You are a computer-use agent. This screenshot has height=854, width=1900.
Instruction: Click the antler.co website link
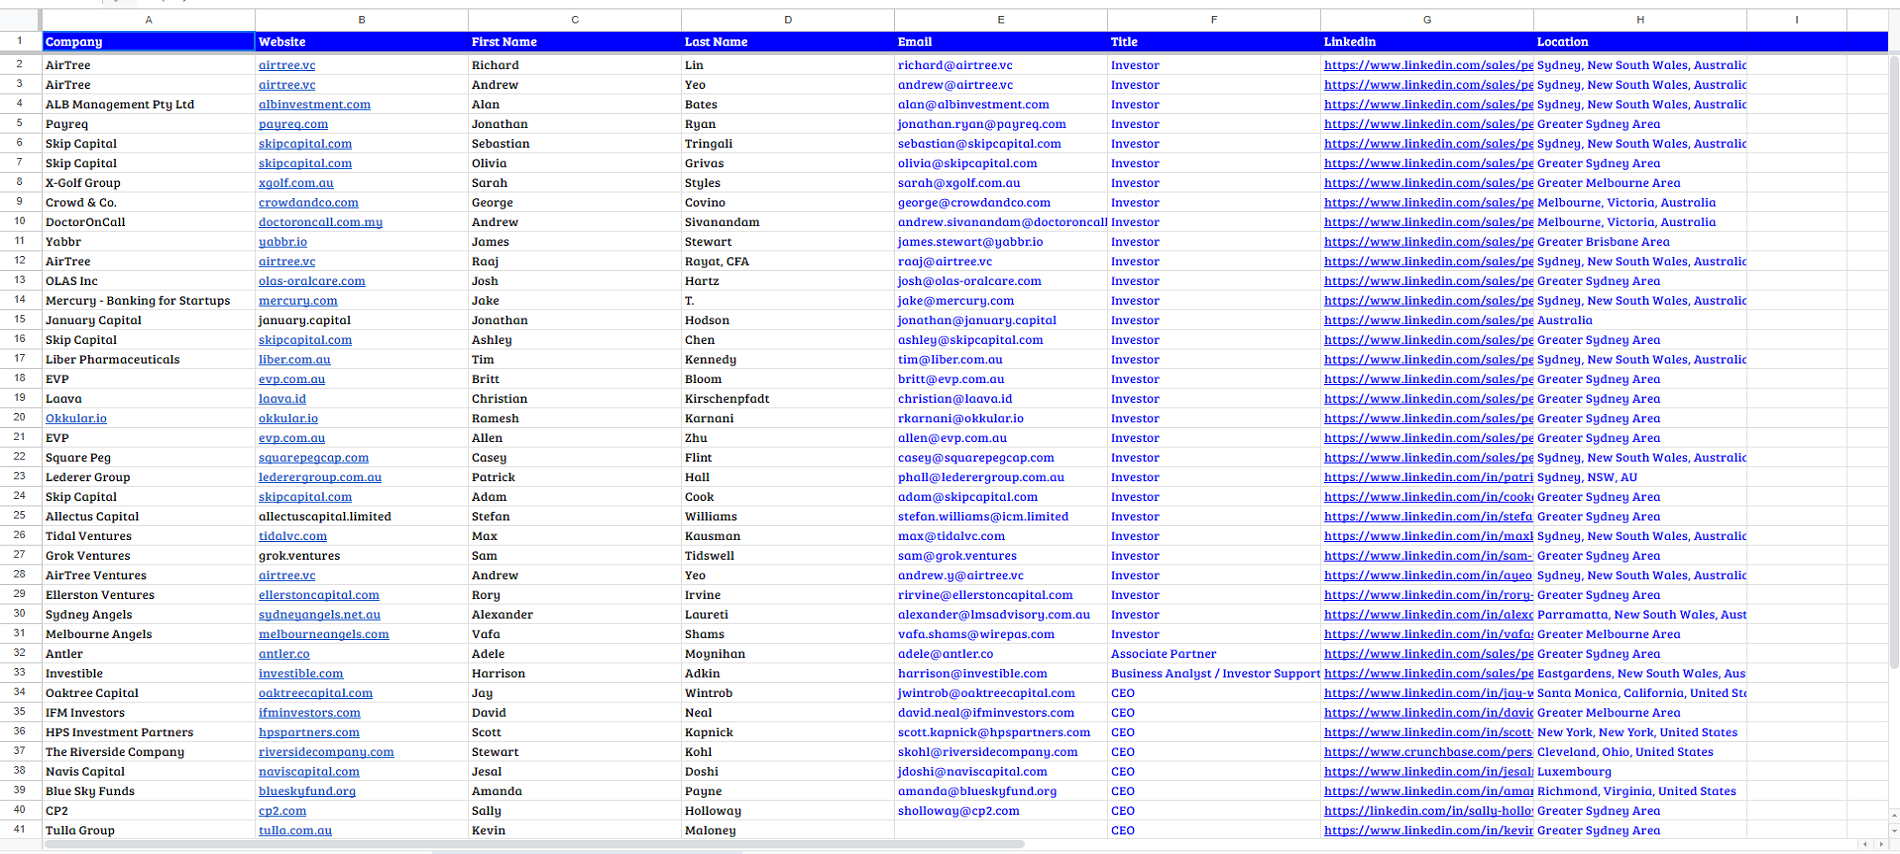284,654
